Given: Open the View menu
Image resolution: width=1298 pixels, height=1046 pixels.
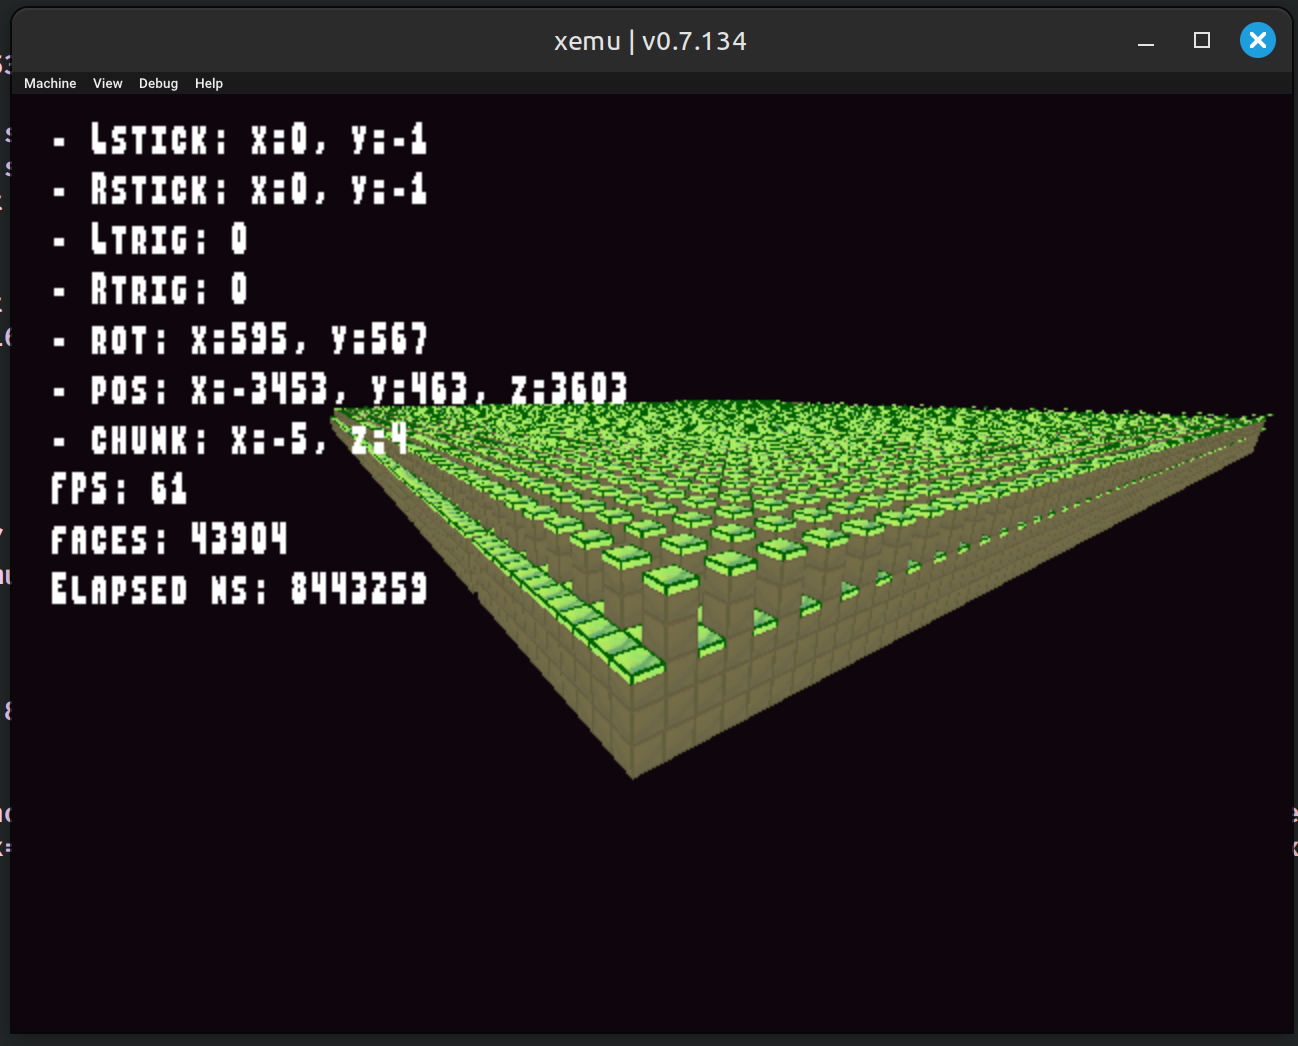Looking at the screenshot, I should (107, 83).
